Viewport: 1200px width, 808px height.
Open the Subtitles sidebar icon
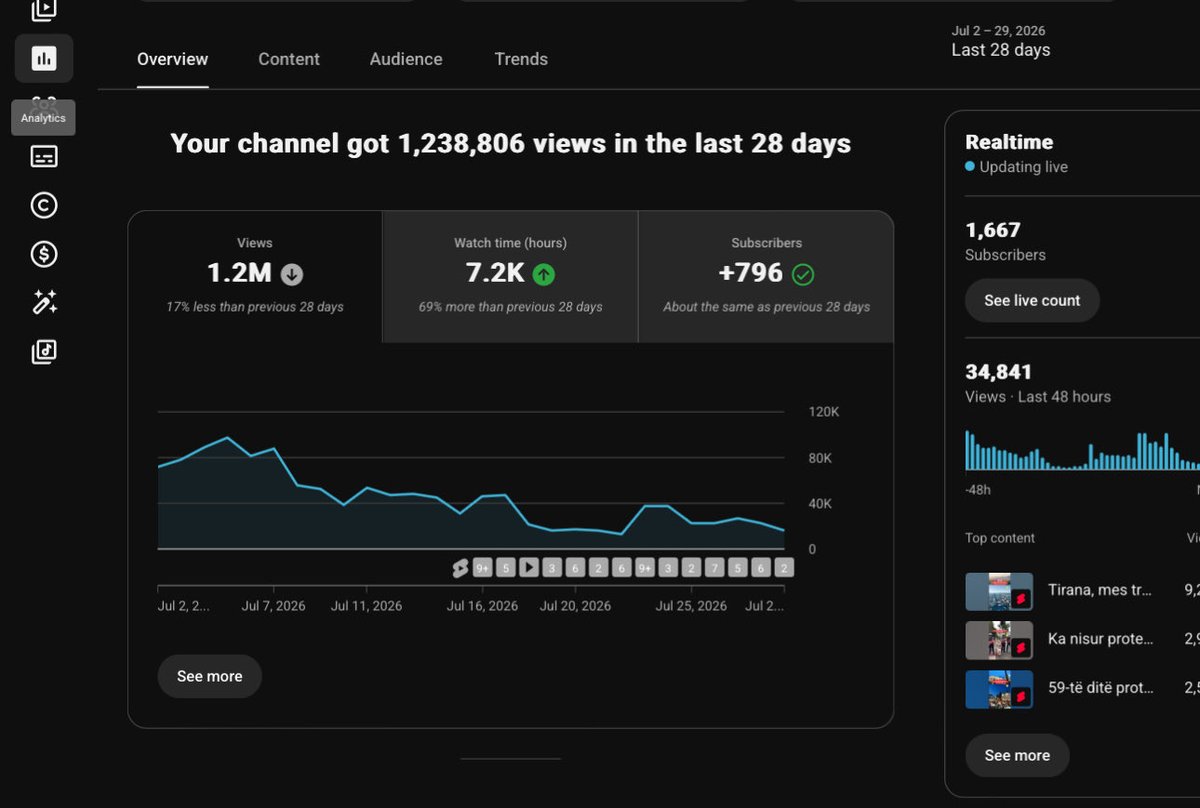click(x=44, y=157)
